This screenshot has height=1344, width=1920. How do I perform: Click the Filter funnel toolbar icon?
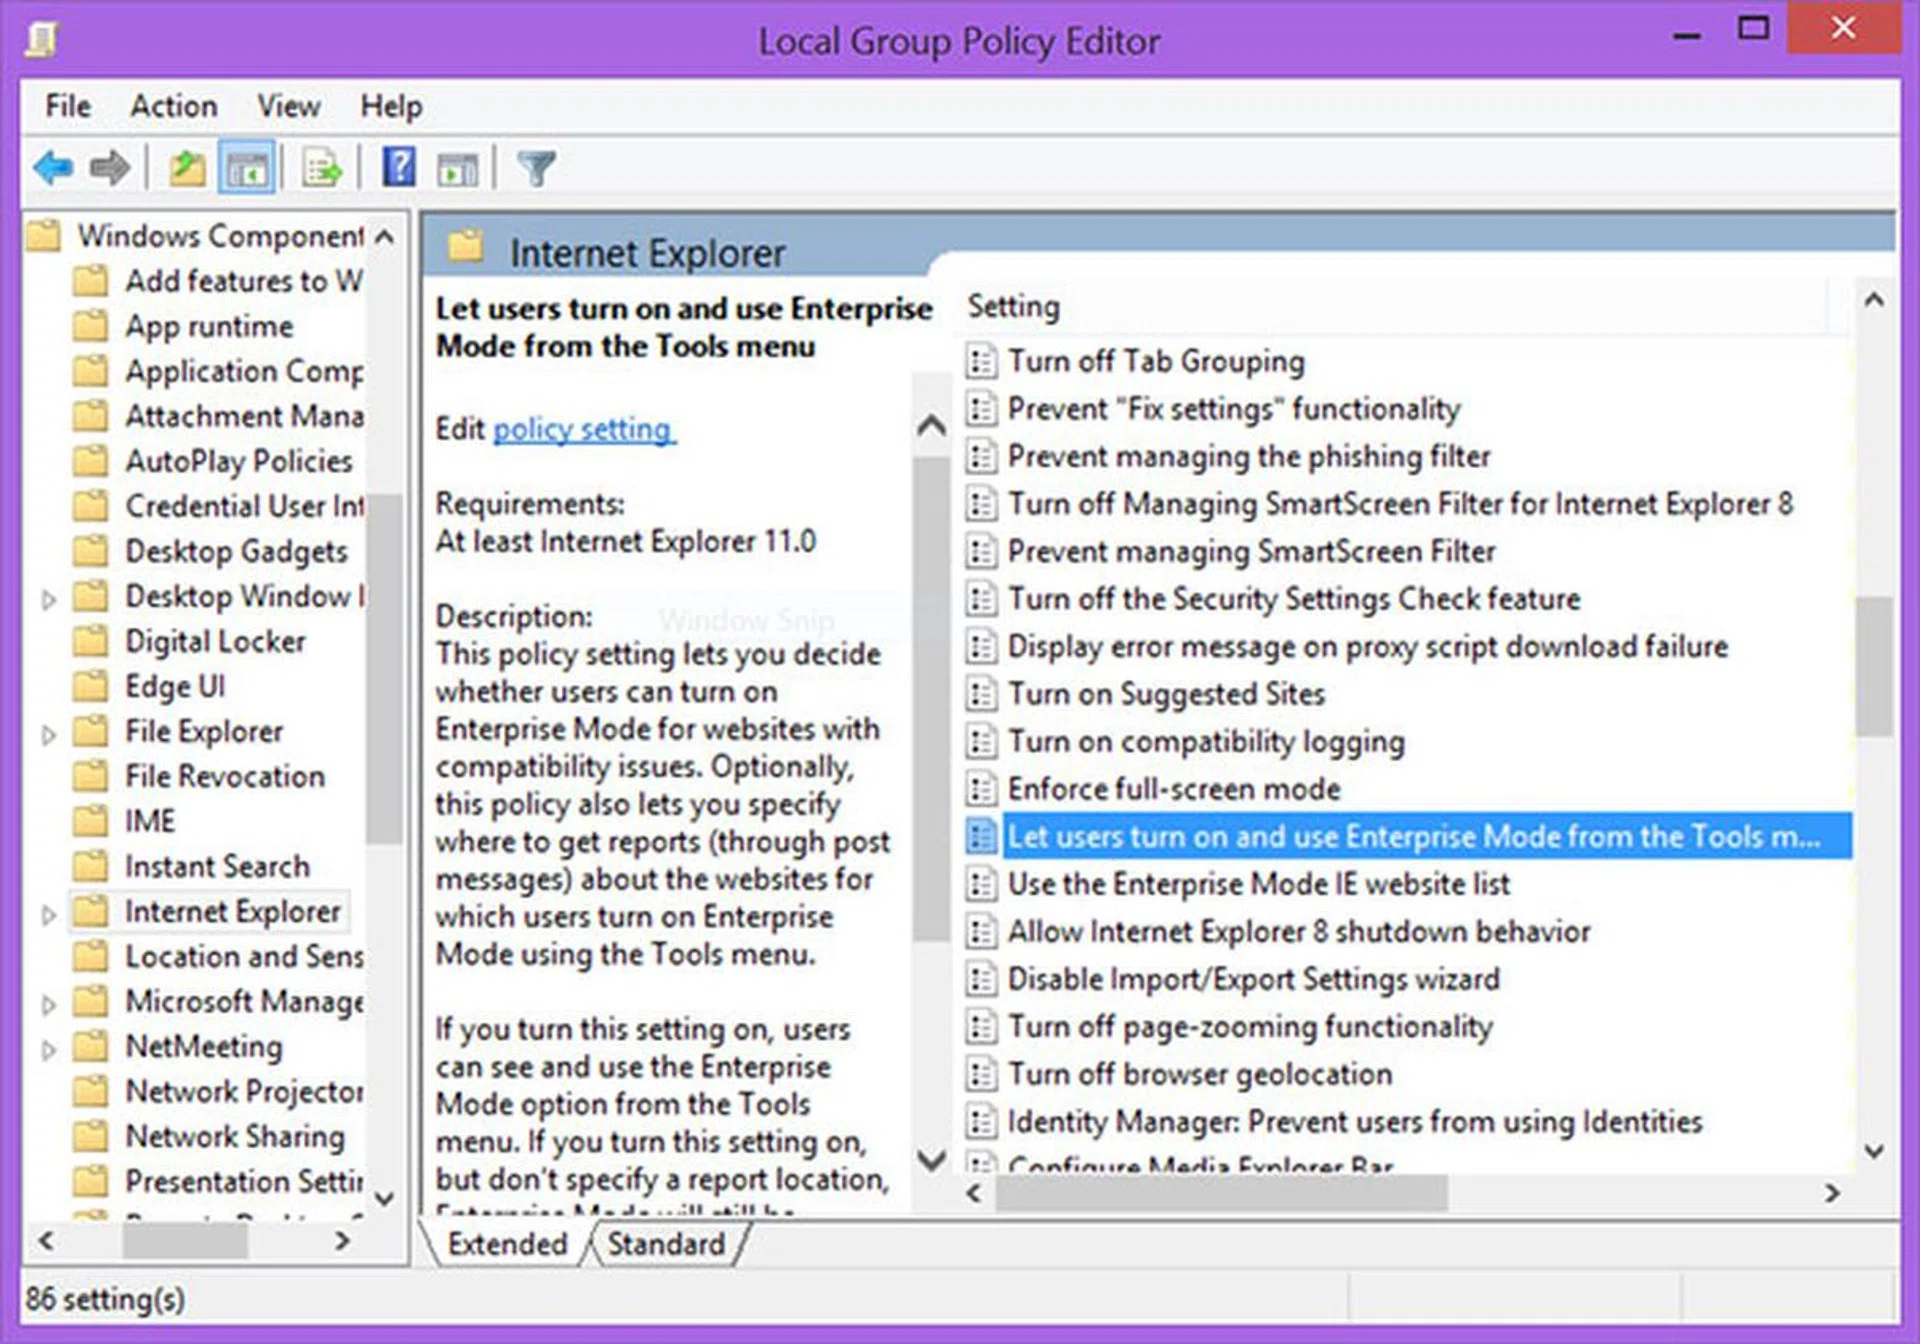click(x=536, y=167)
